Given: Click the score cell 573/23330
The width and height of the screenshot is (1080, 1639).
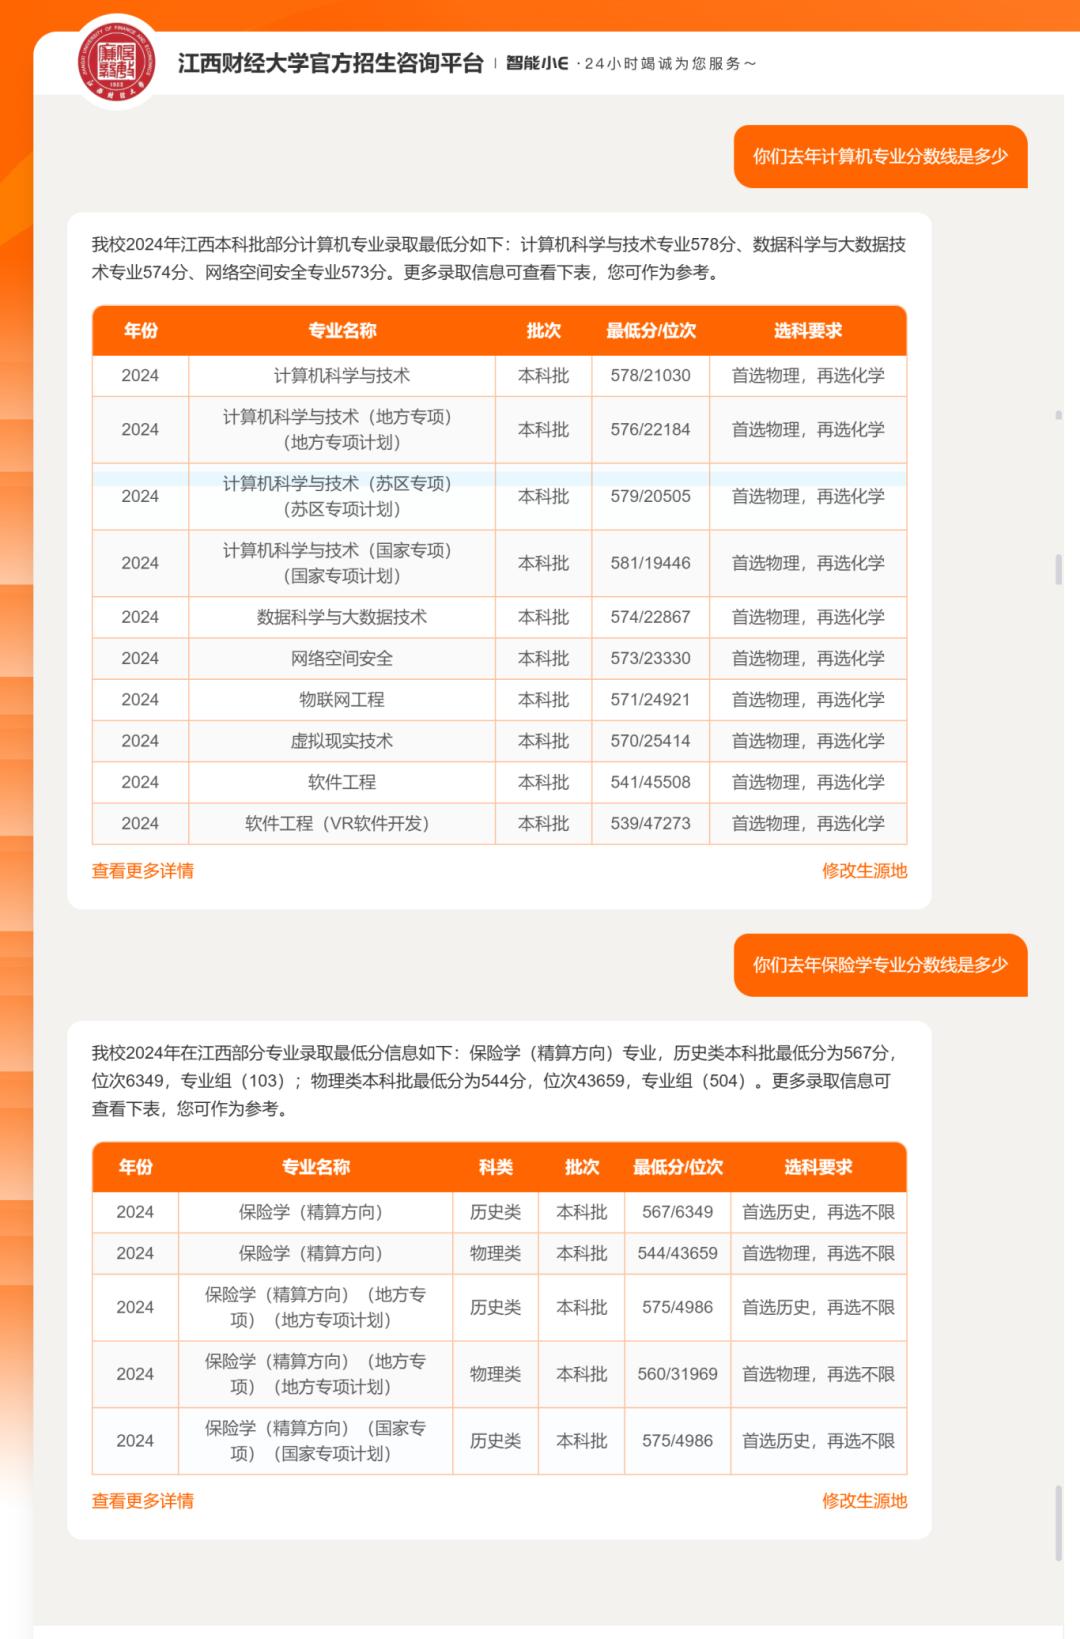Looking at the screenshot, I should pyautogui.click(x=651, y=658).
